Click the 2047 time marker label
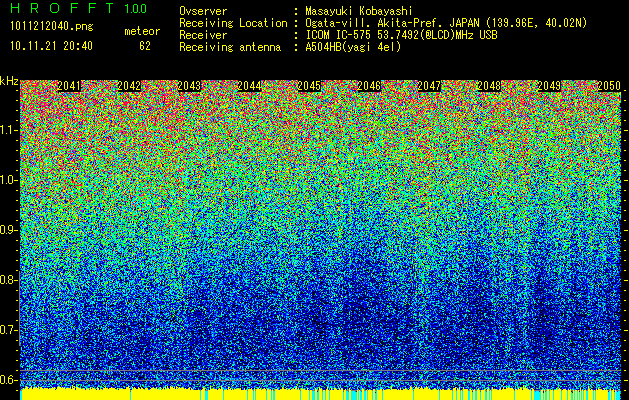629x400 pixels. 429,86
